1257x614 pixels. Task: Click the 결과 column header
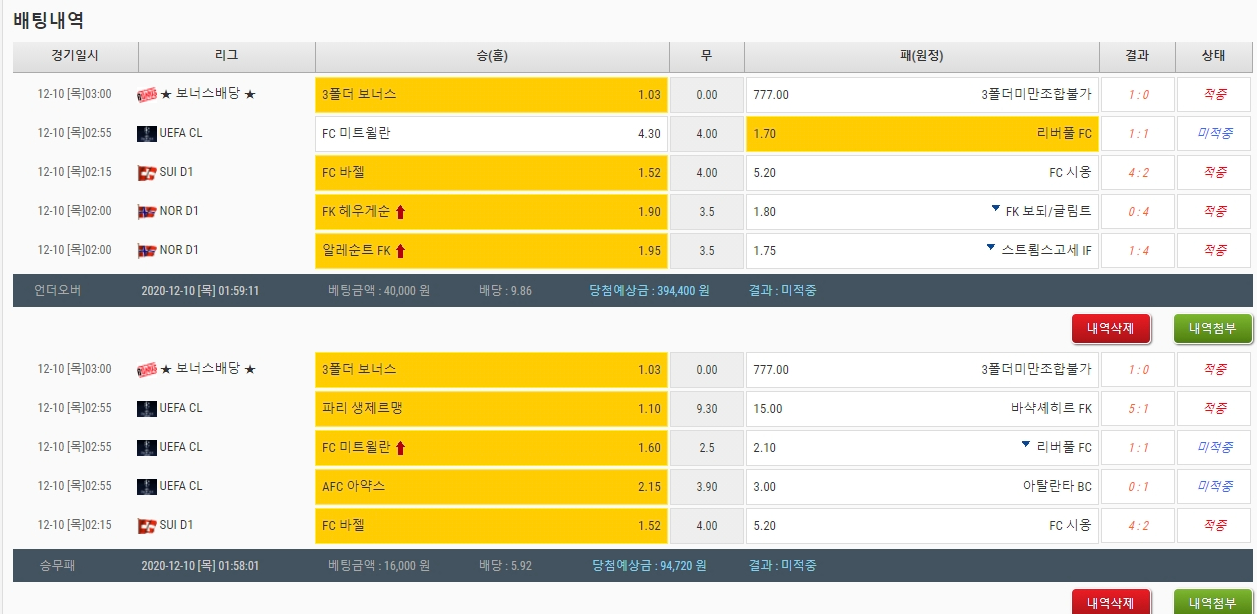point(1136,56)
